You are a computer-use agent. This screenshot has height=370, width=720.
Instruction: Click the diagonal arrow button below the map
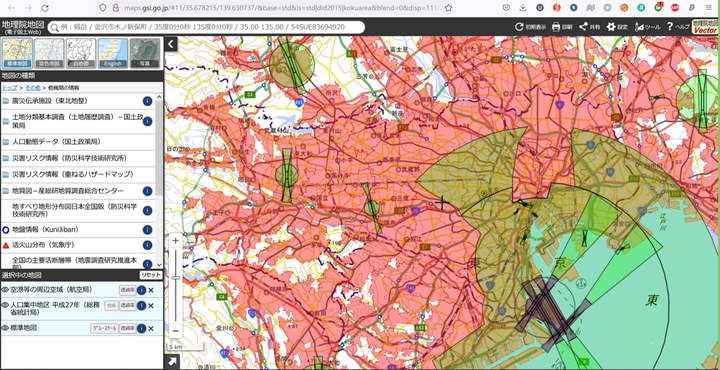coord(173,362)
